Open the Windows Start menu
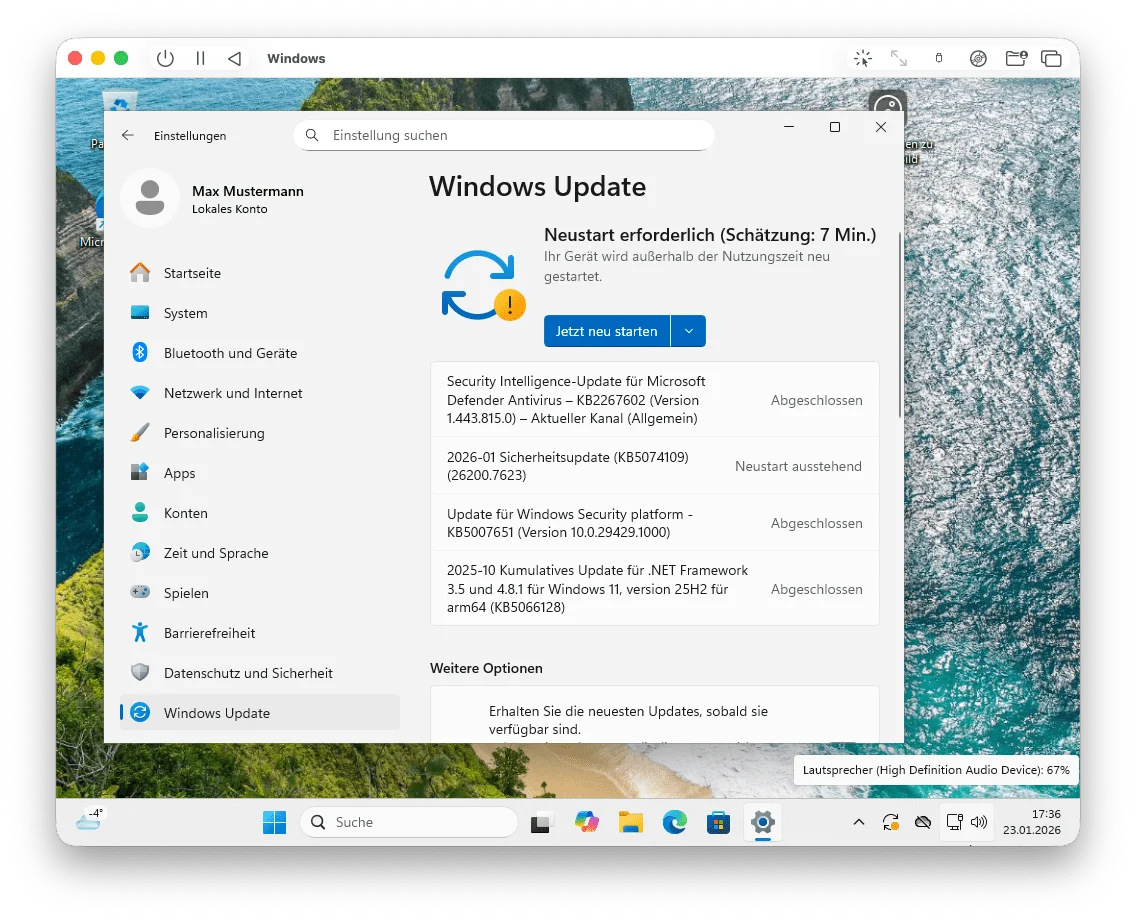 275,822
